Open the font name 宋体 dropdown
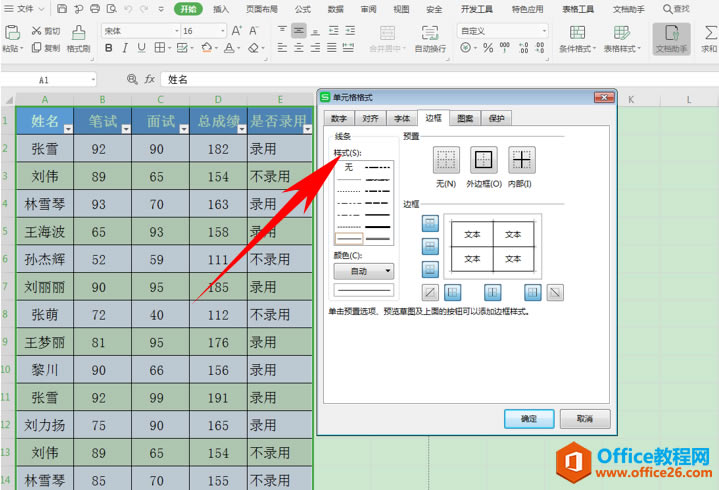The image size is (719, 490). 177,31
